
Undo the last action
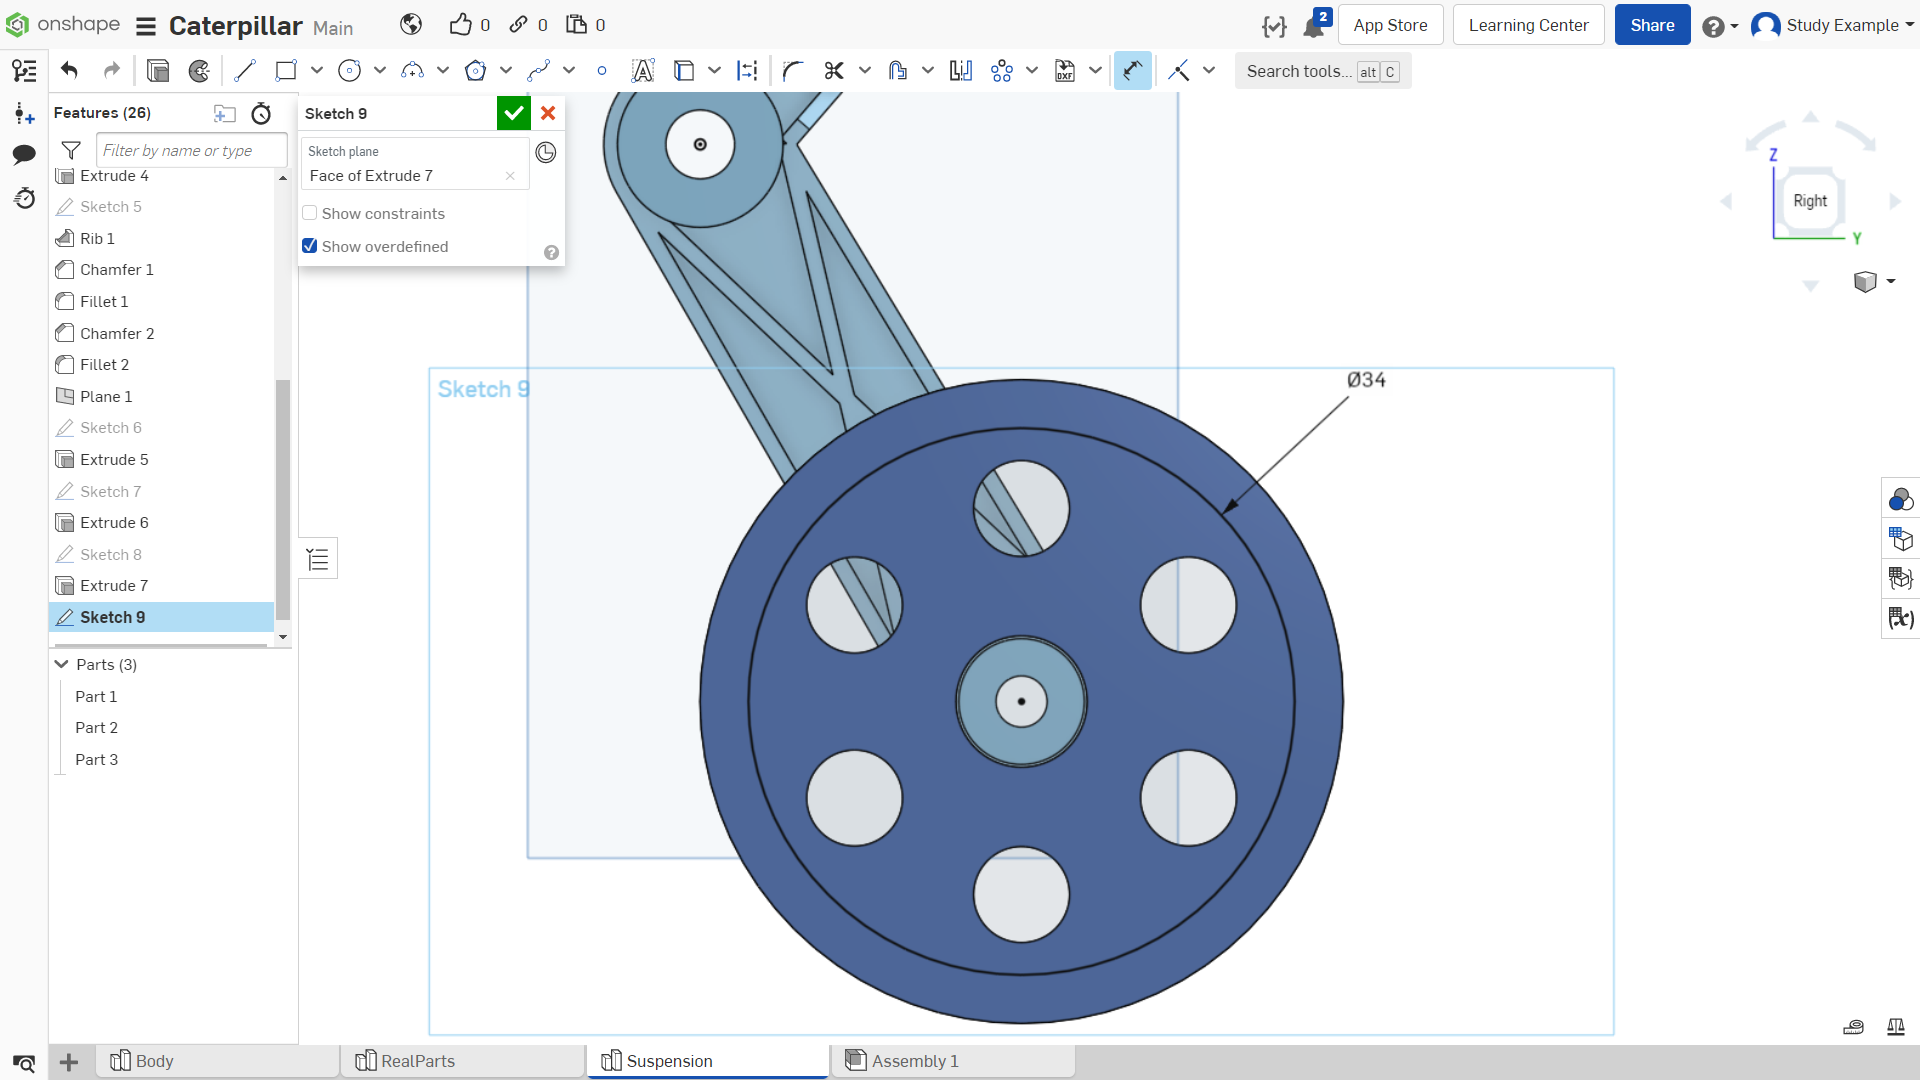tap(69, 71)
